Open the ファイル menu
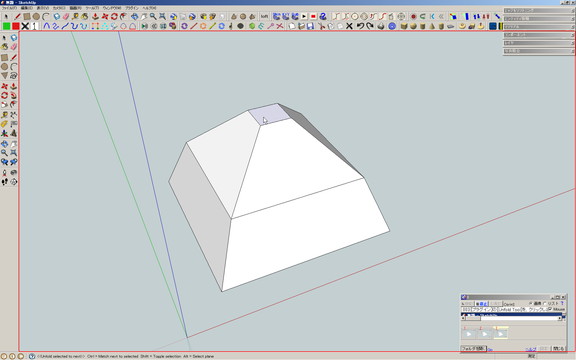Viewport: 576px width, 360px height. [9, 8]
